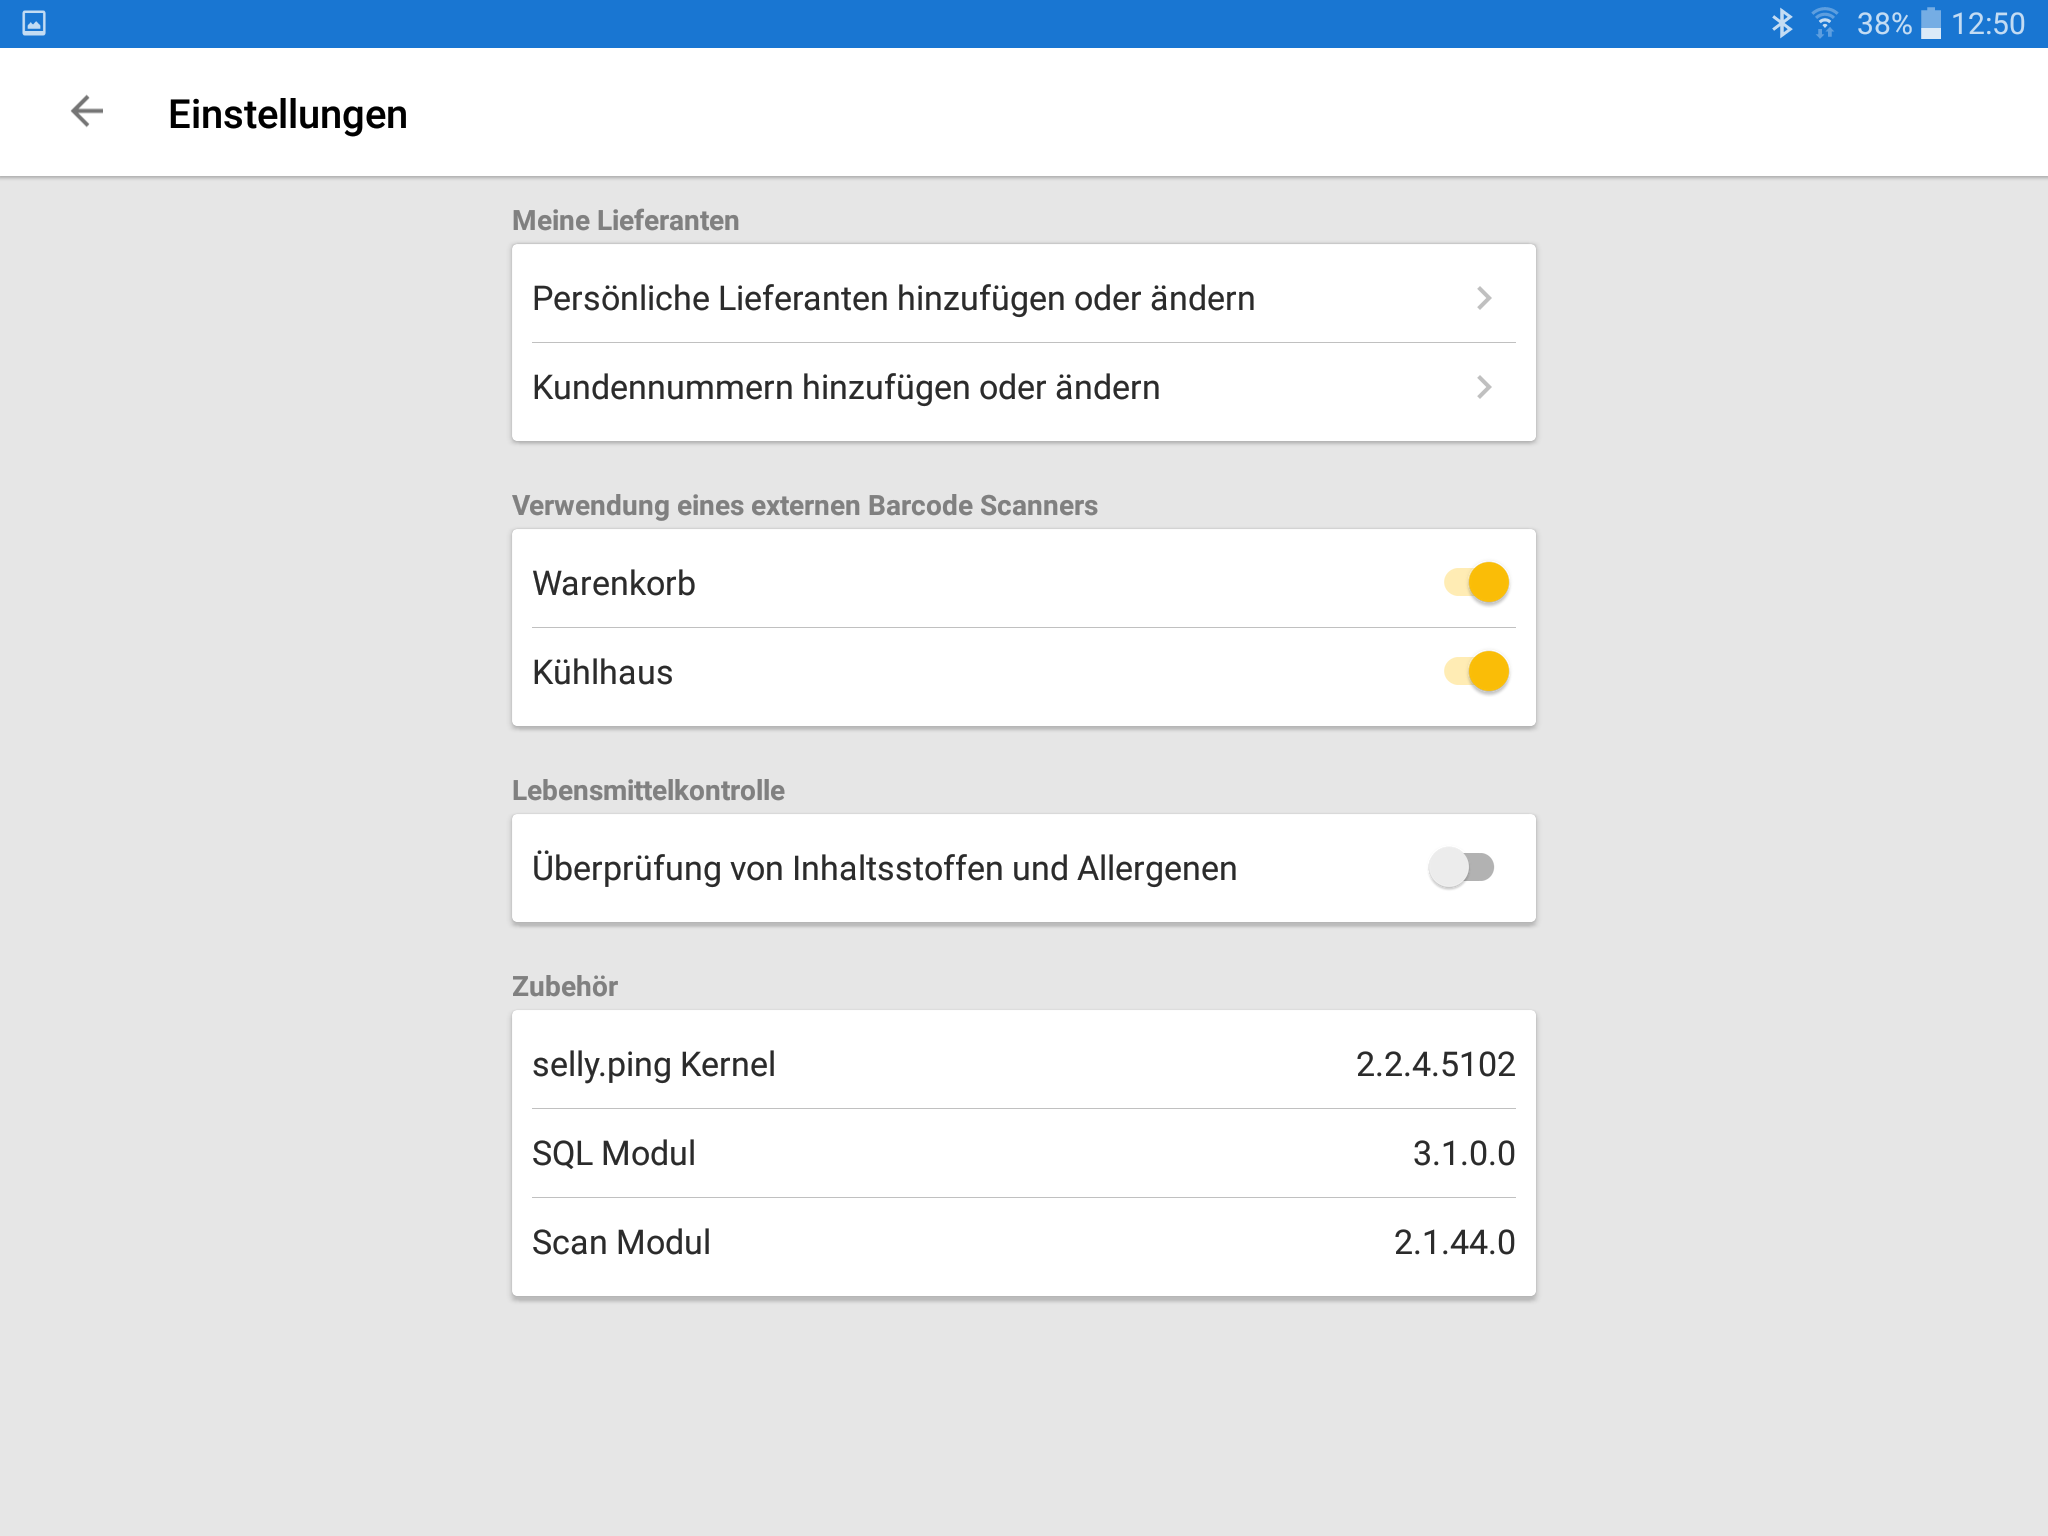Enable Überprüfung von Inhaltsstoffen und Allergenen
This screenshot has height=1536, width=2048.
(1461, 867)
